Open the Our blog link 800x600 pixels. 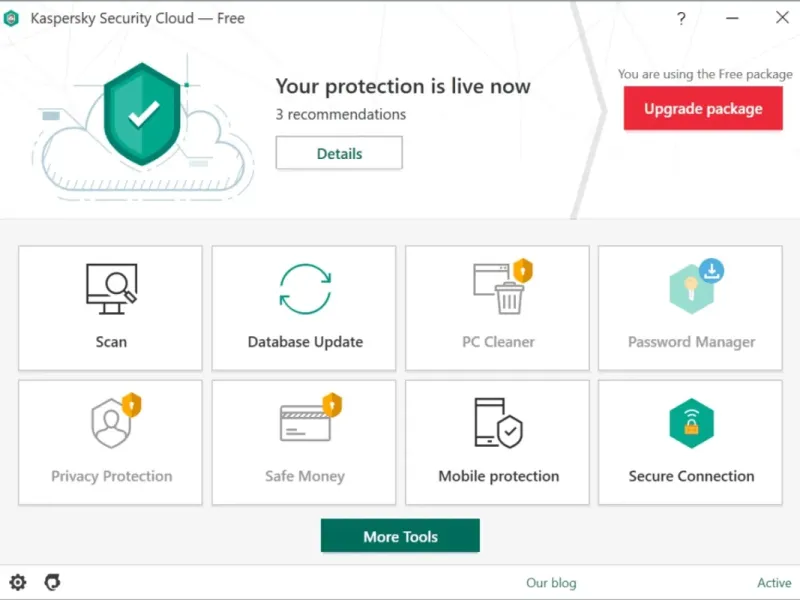click(x=551, y=583)
